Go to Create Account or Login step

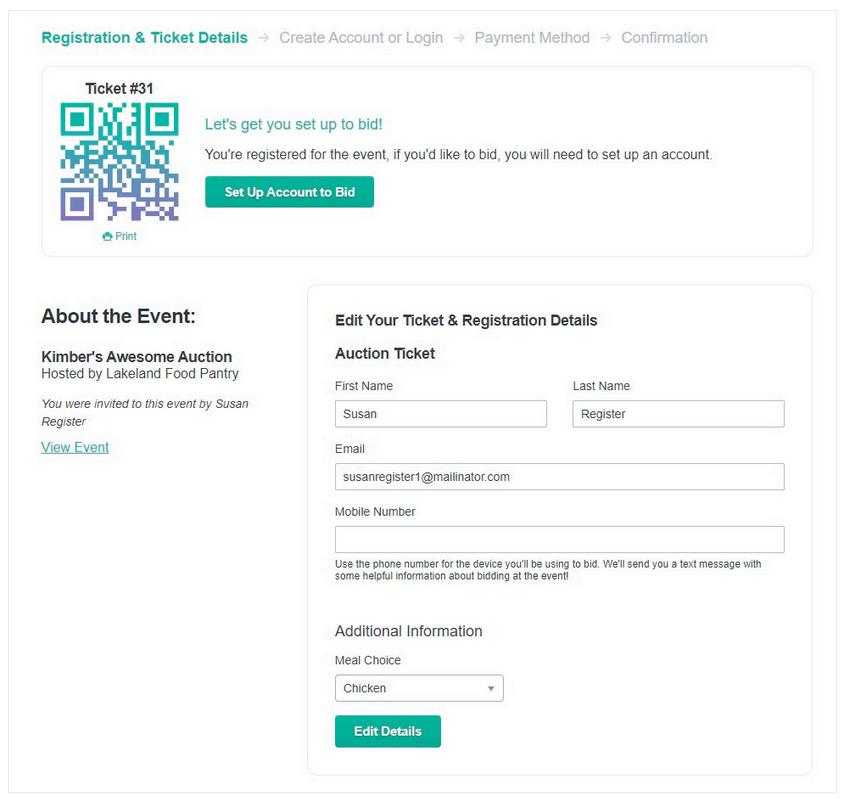tap(361, 38)
